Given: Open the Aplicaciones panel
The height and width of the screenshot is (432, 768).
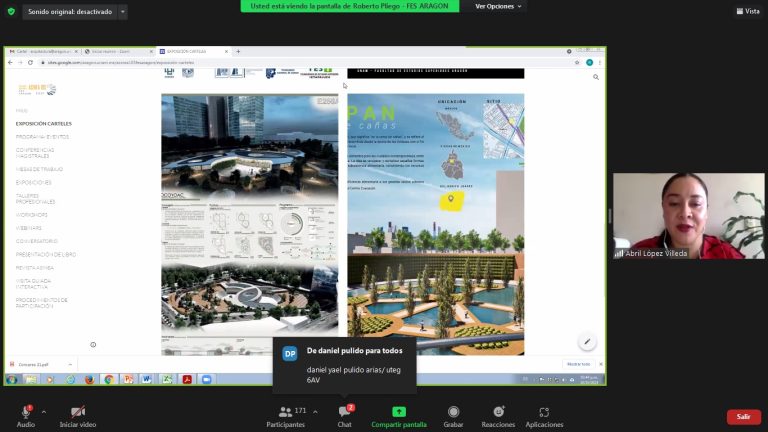Looking at the screenshot, I should [544, 412].
